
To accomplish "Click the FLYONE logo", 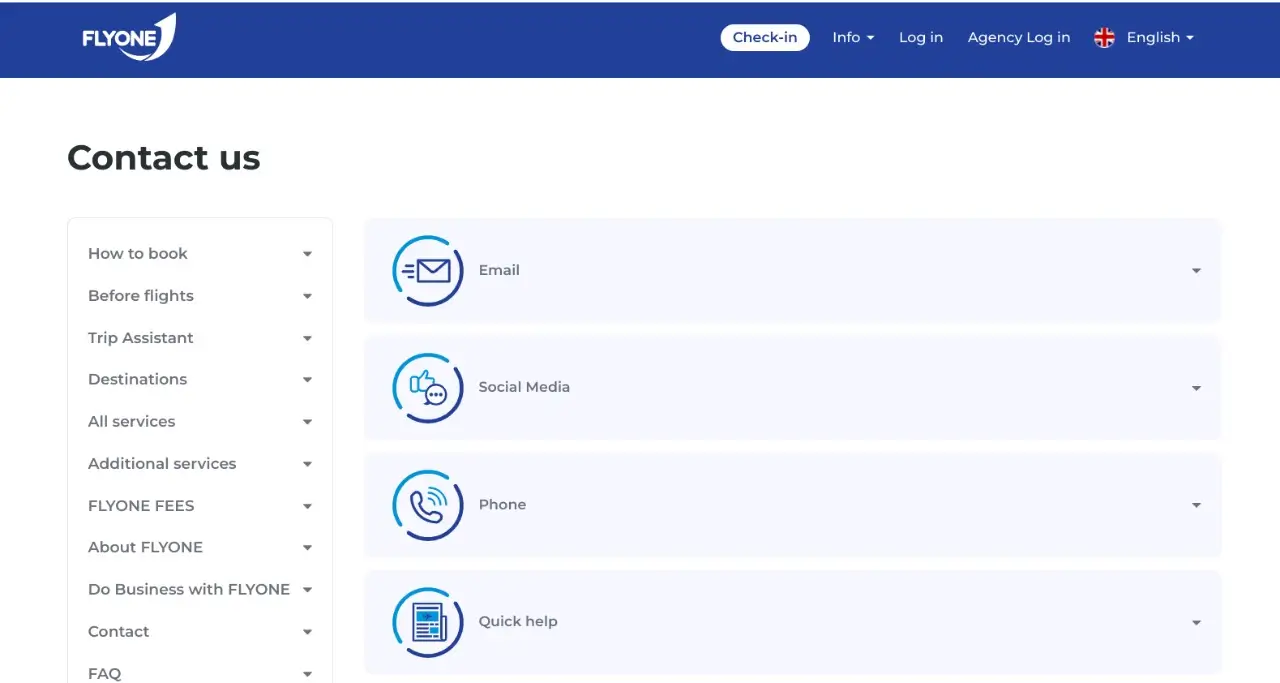I will 129,38.
